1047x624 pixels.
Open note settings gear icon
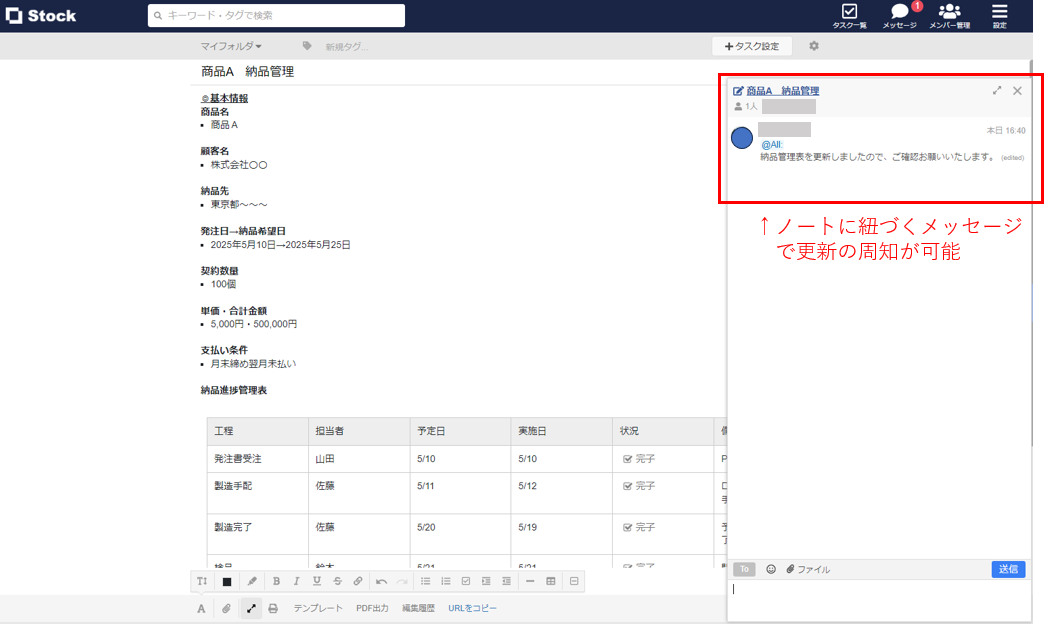pyautogui.click(x=814, y=46)
